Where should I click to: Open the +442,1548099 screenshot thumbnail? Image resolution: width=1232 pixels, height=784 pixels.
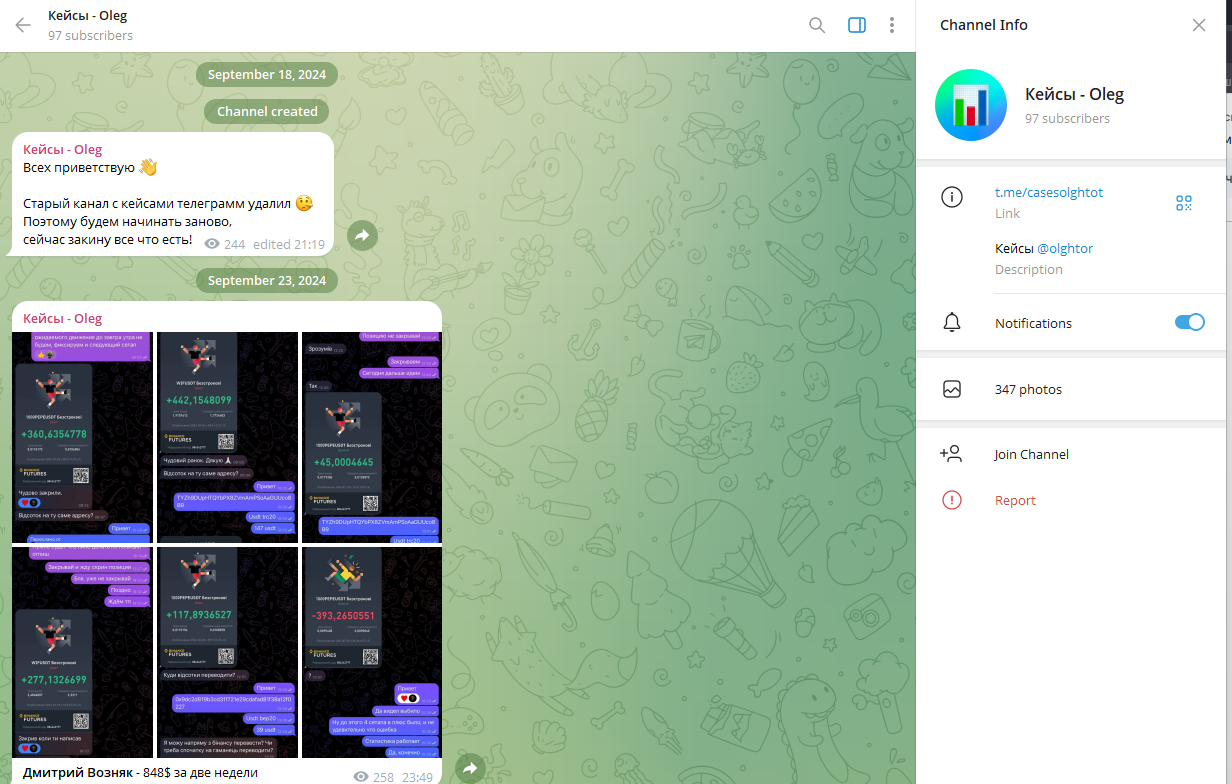pos(227,437)
